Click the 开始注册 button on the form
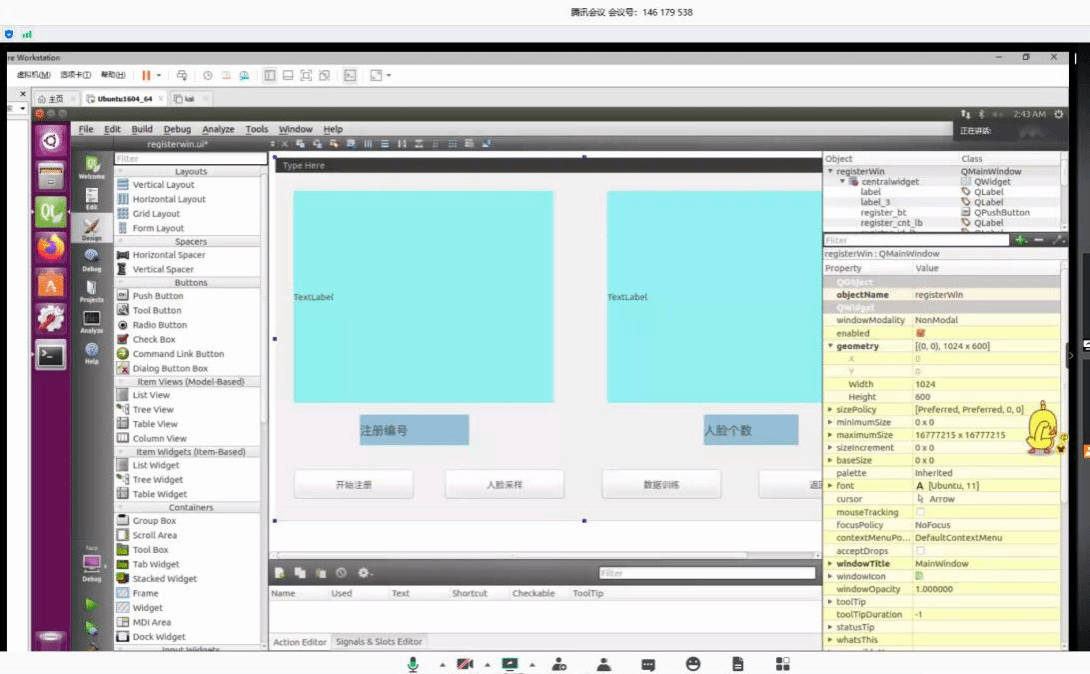This screenshot has width=1090, height=674. coord(353,485)
